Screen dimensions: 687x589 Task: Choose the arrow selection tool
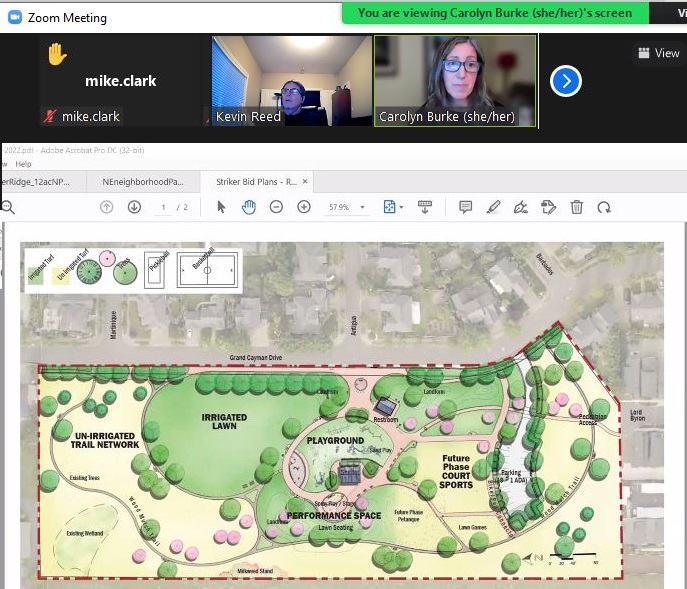click(x=221, y=207)
